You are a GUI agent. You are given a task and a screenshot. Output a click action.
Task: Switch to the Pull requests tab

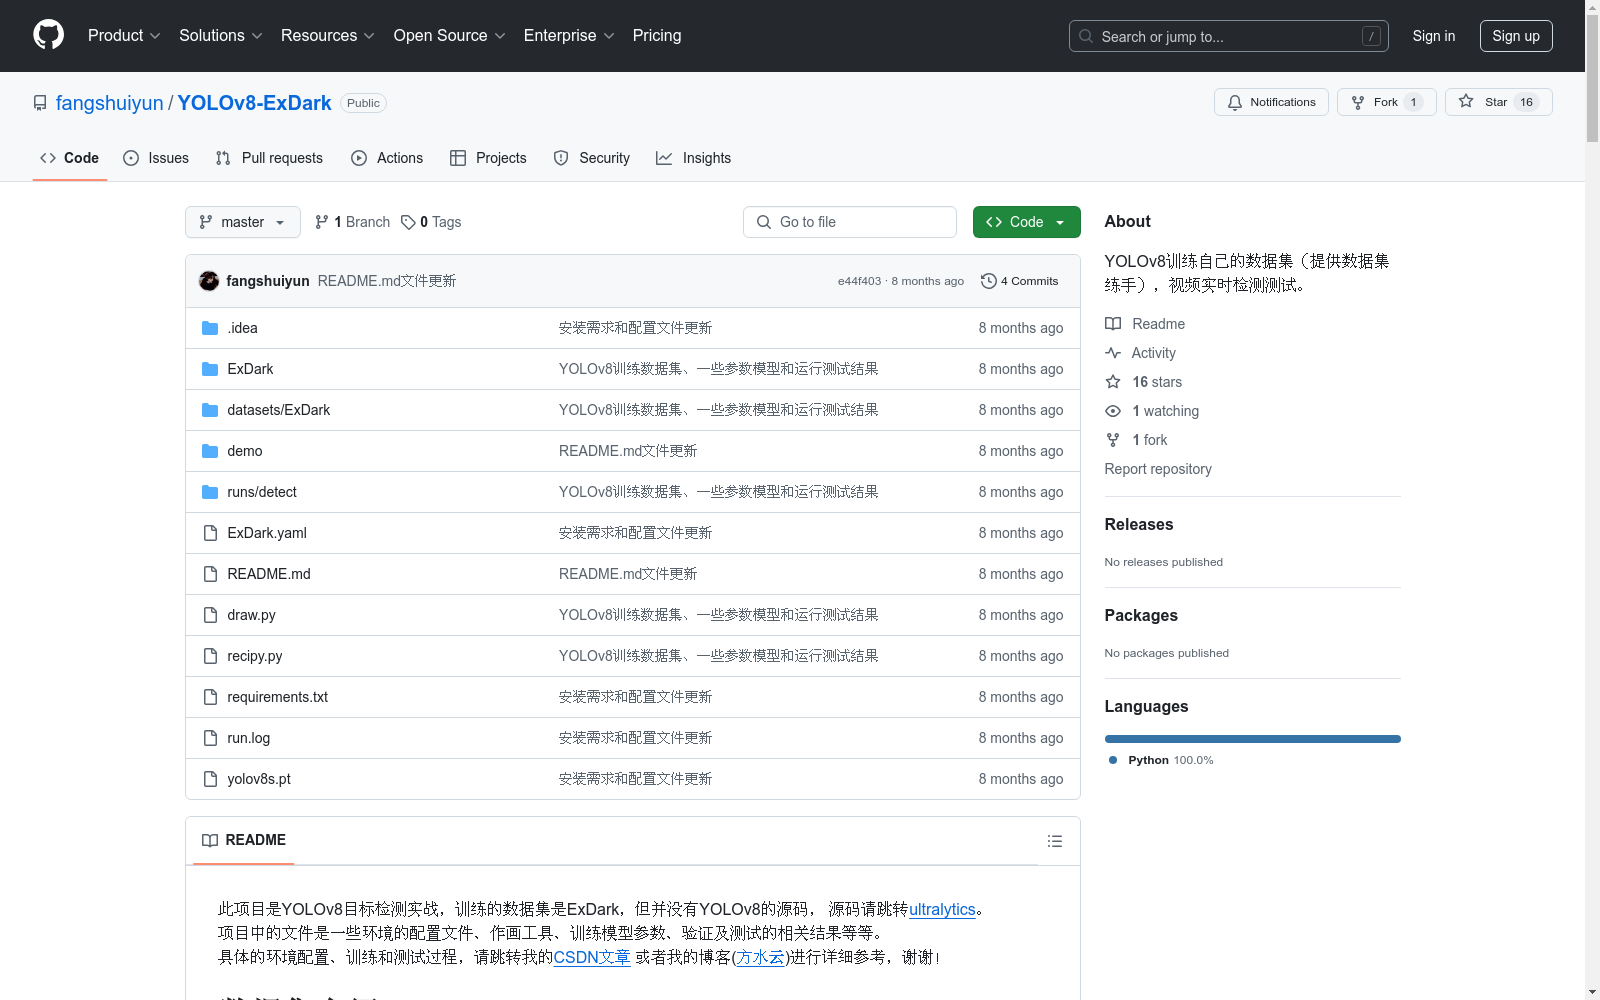click(x=269, y=158)
